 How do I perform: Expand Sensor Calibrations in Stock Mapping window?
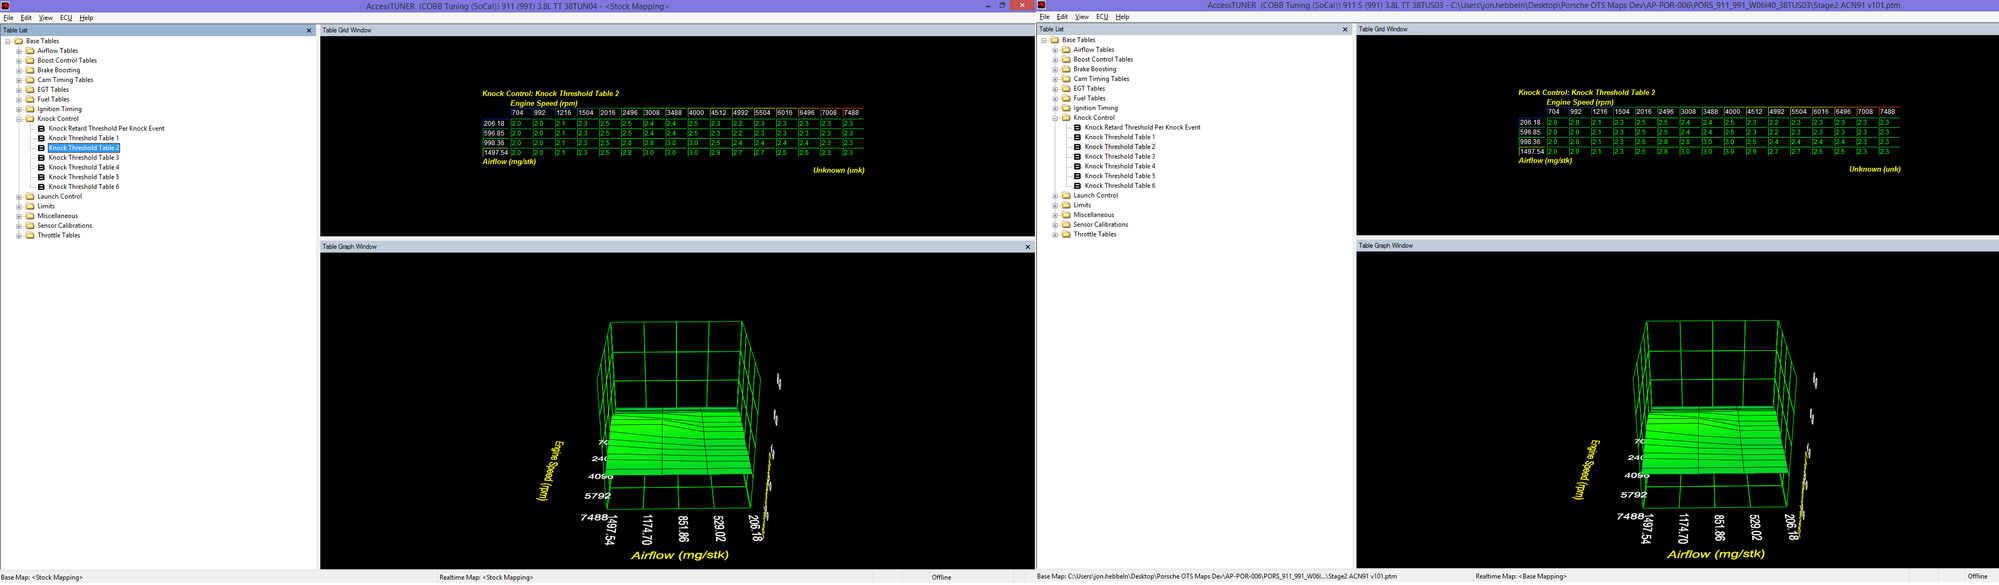[19, 226]
